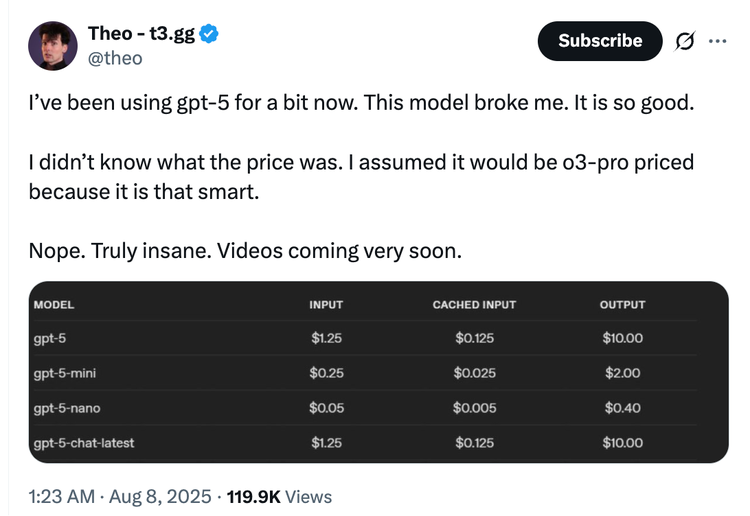750x516 pixels.
Task: Click the INPUT column header
Action: pos(326,305)
